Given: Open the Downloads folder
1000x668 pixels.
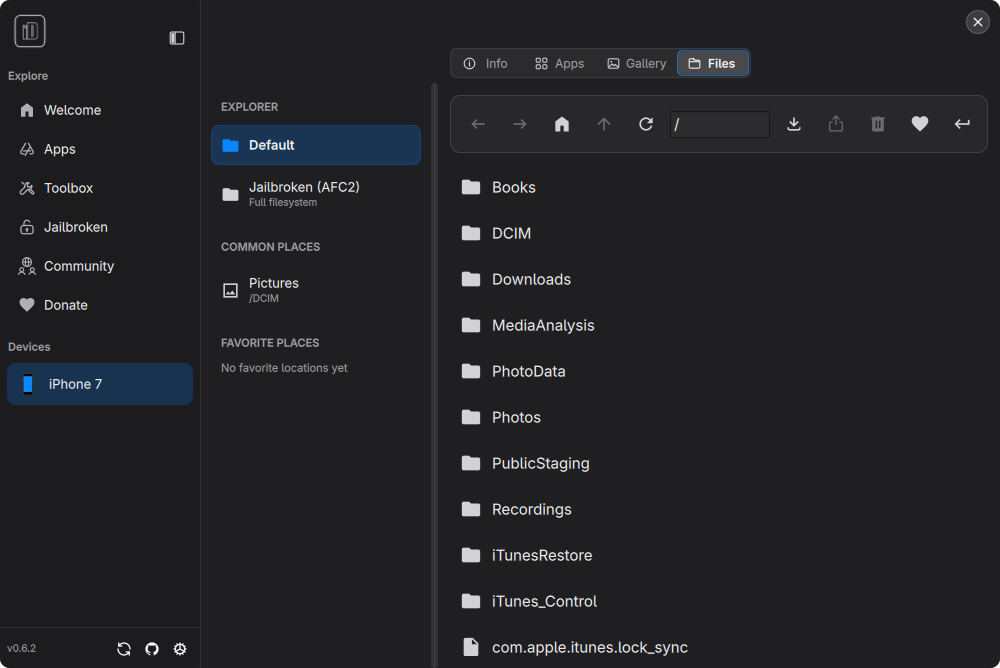Looking at the screenshot, I should coord(719,279).
